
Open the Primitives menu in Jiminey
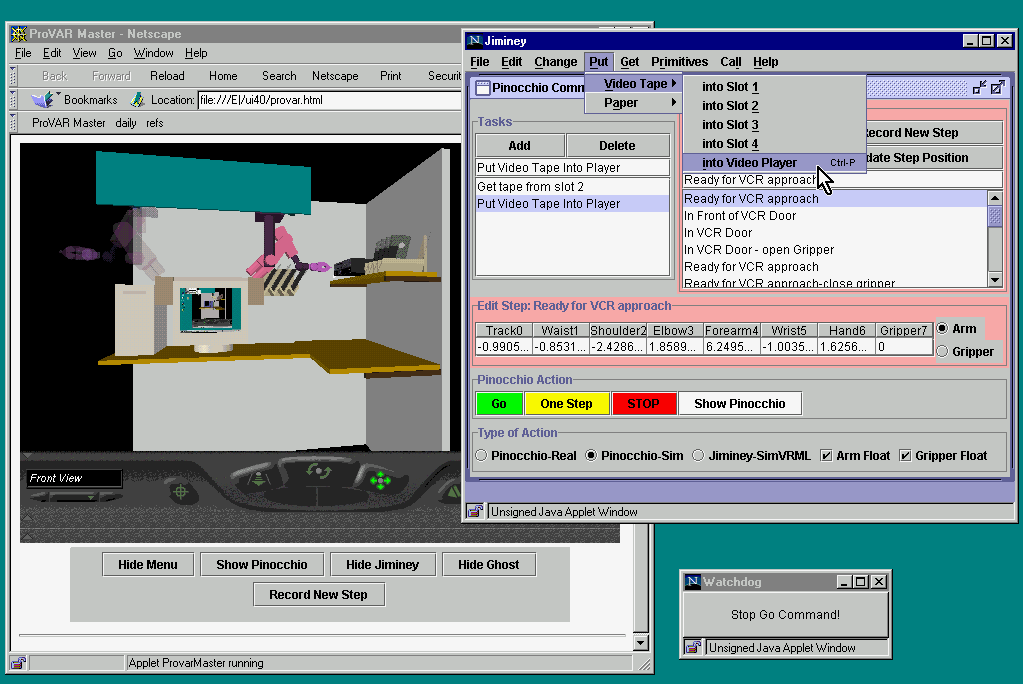679,62
